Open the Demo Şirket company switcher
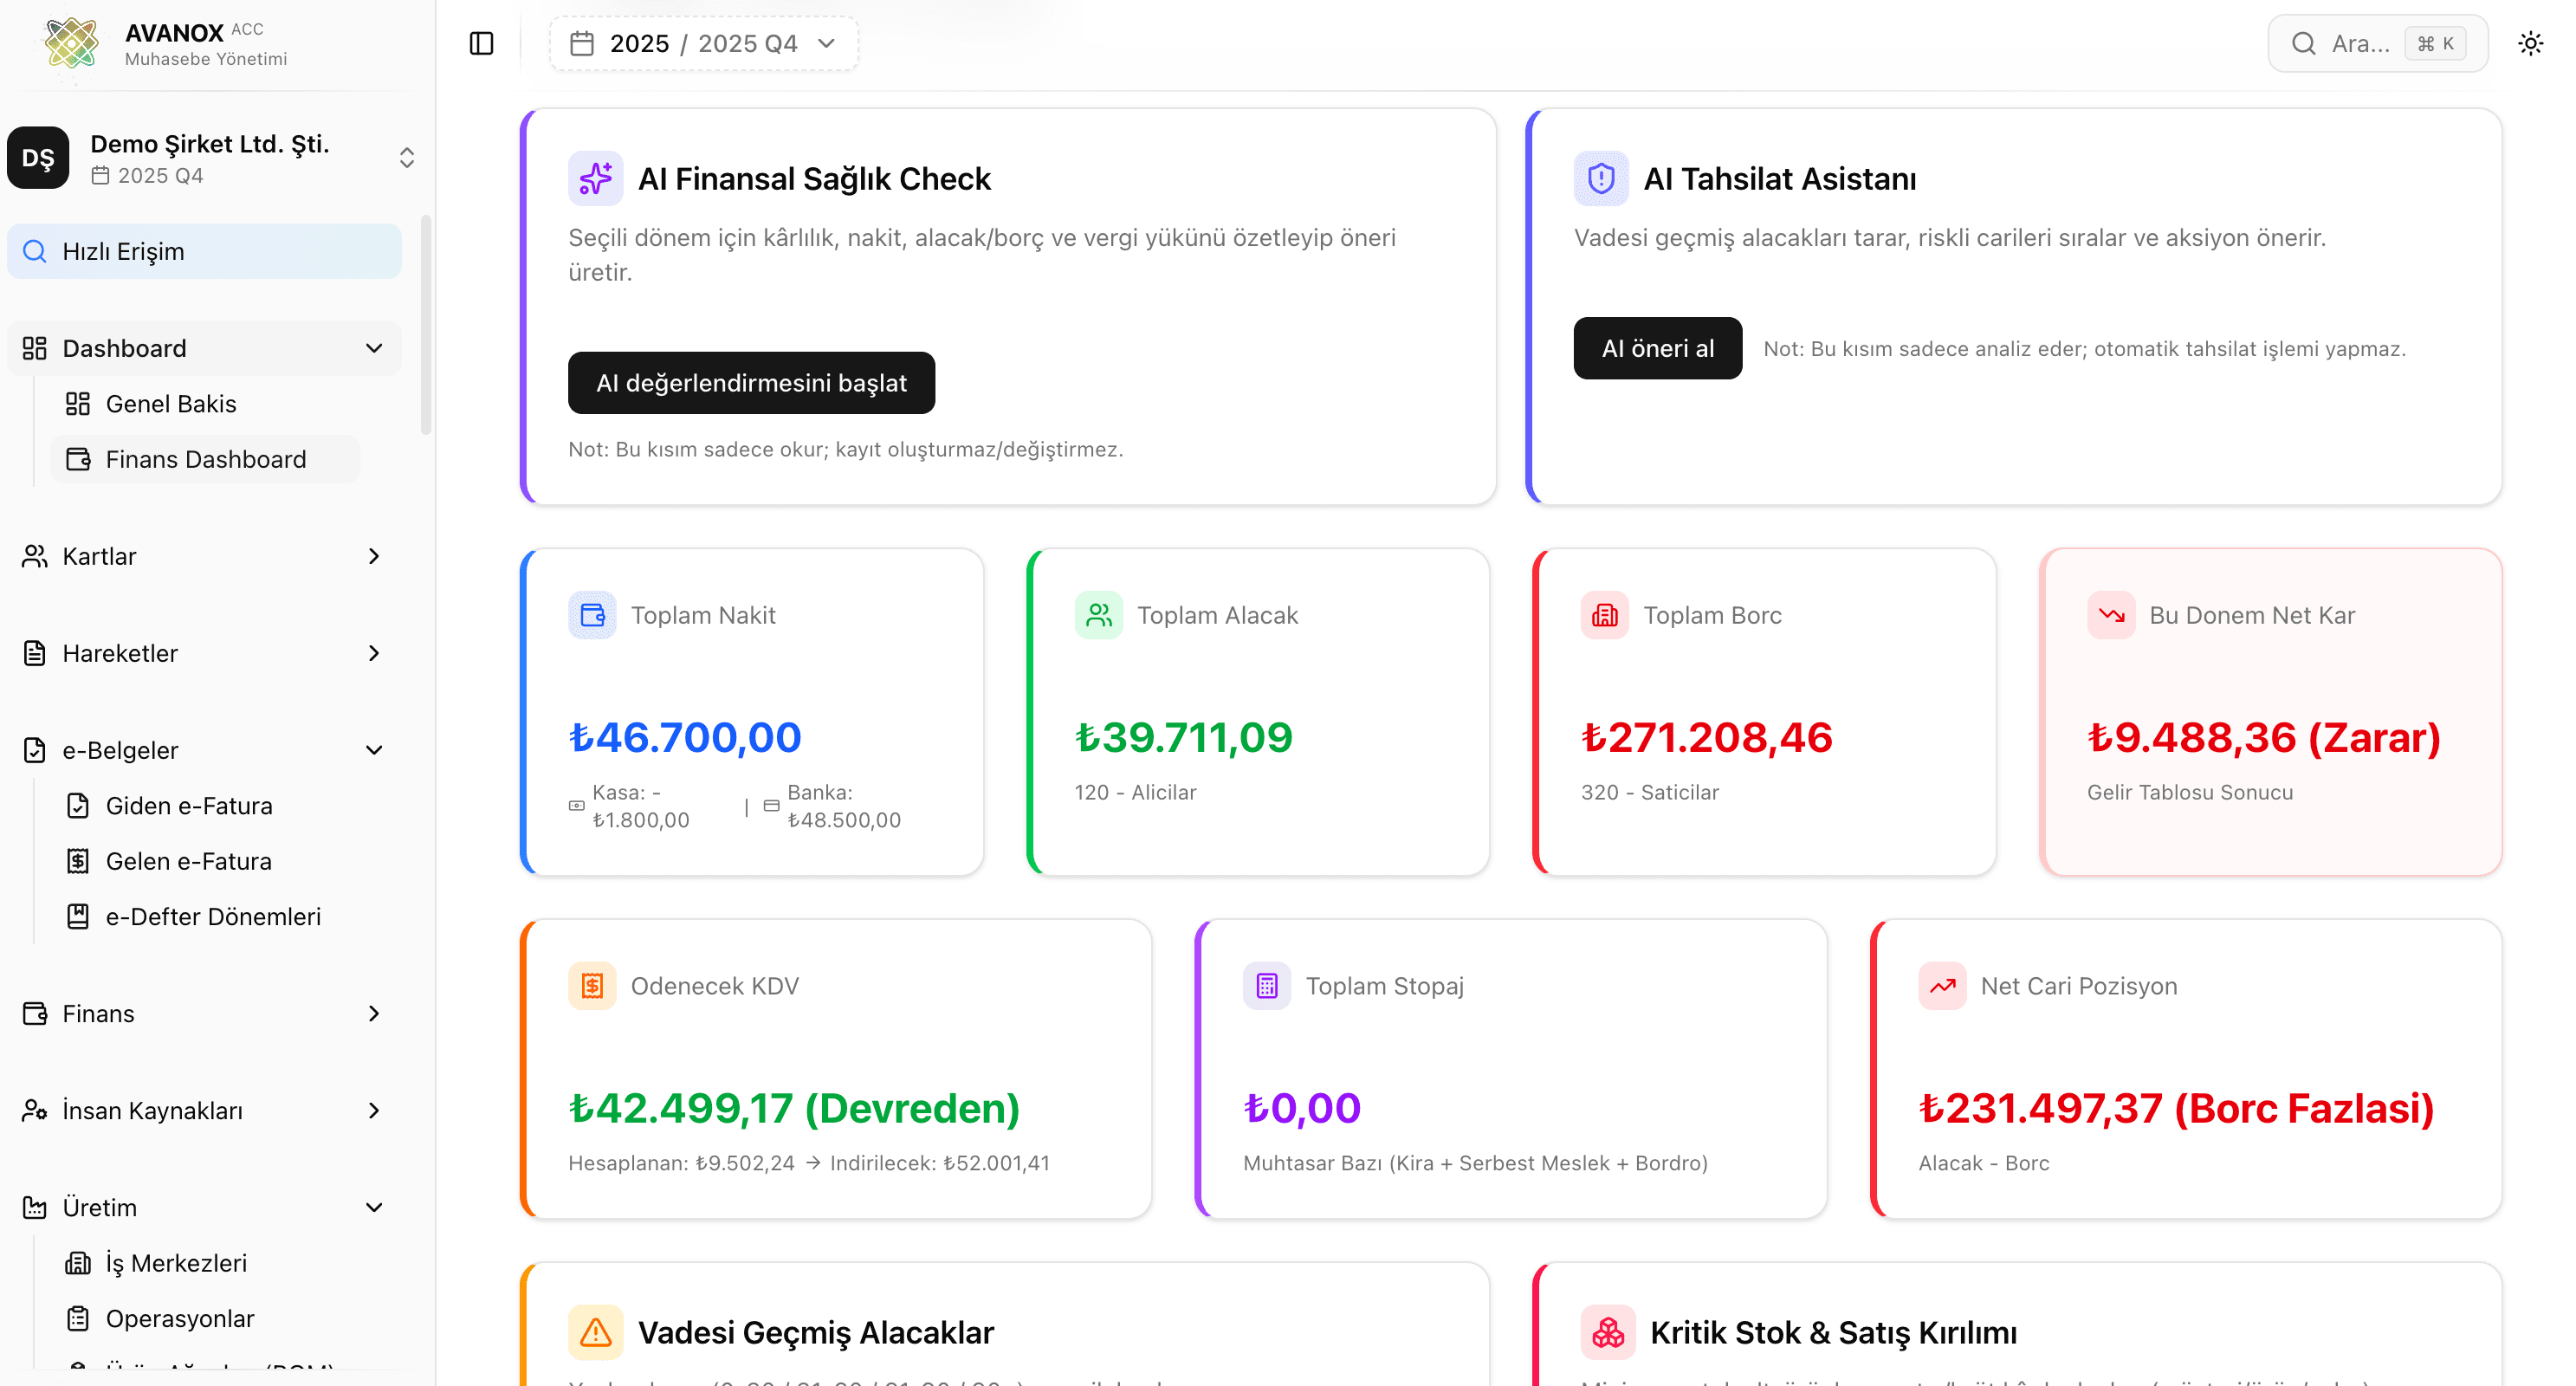 [x=211, y=158]
